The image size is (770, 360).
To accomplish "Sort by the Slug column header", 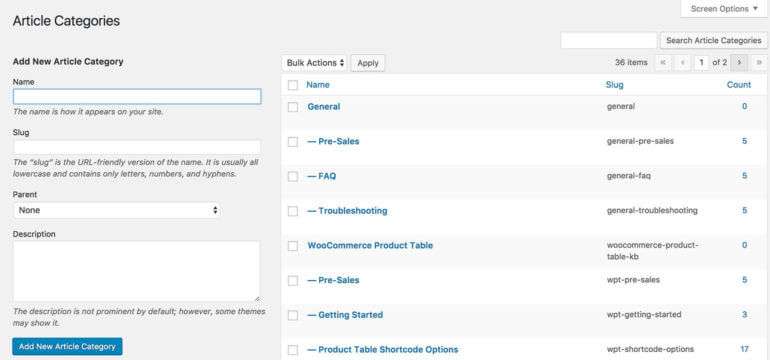I will 615,85.
